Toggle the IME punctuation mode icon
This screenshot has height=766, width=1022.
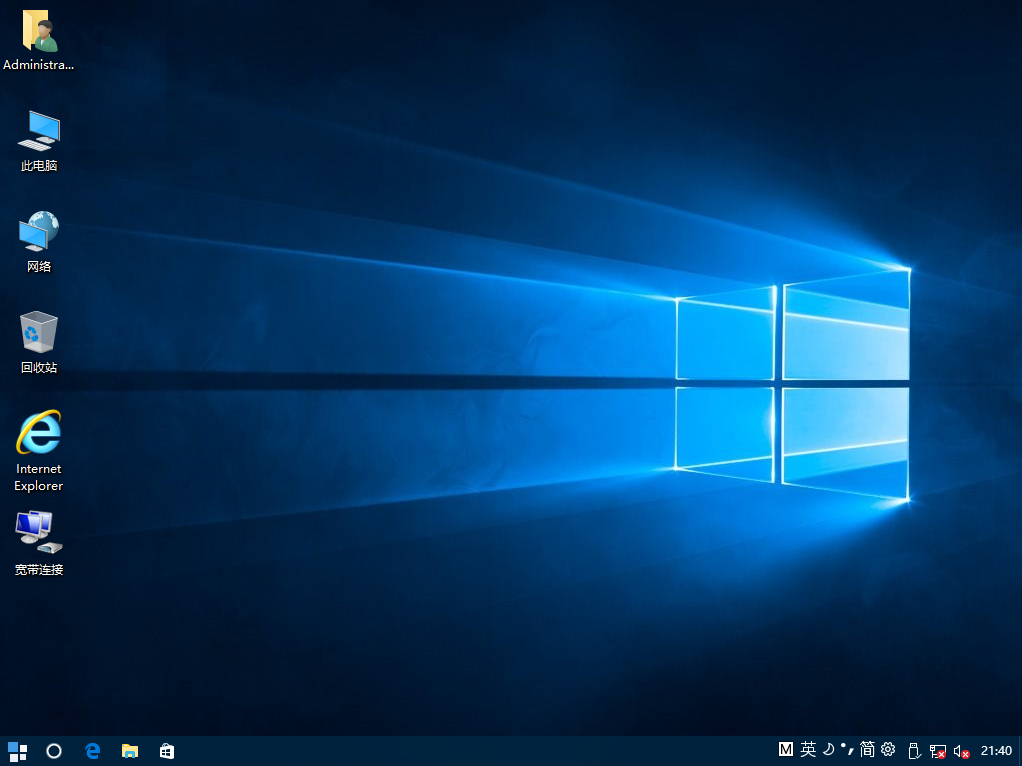tap(847, 750)
